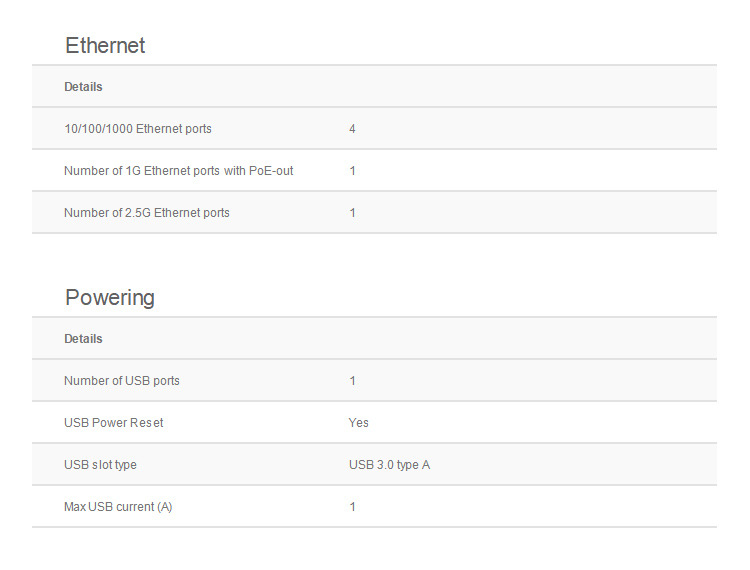Click the value 1 for 2.5G Ethernet ports
The width and height of the screenshot is (750, 570).
tap(353, 213)
